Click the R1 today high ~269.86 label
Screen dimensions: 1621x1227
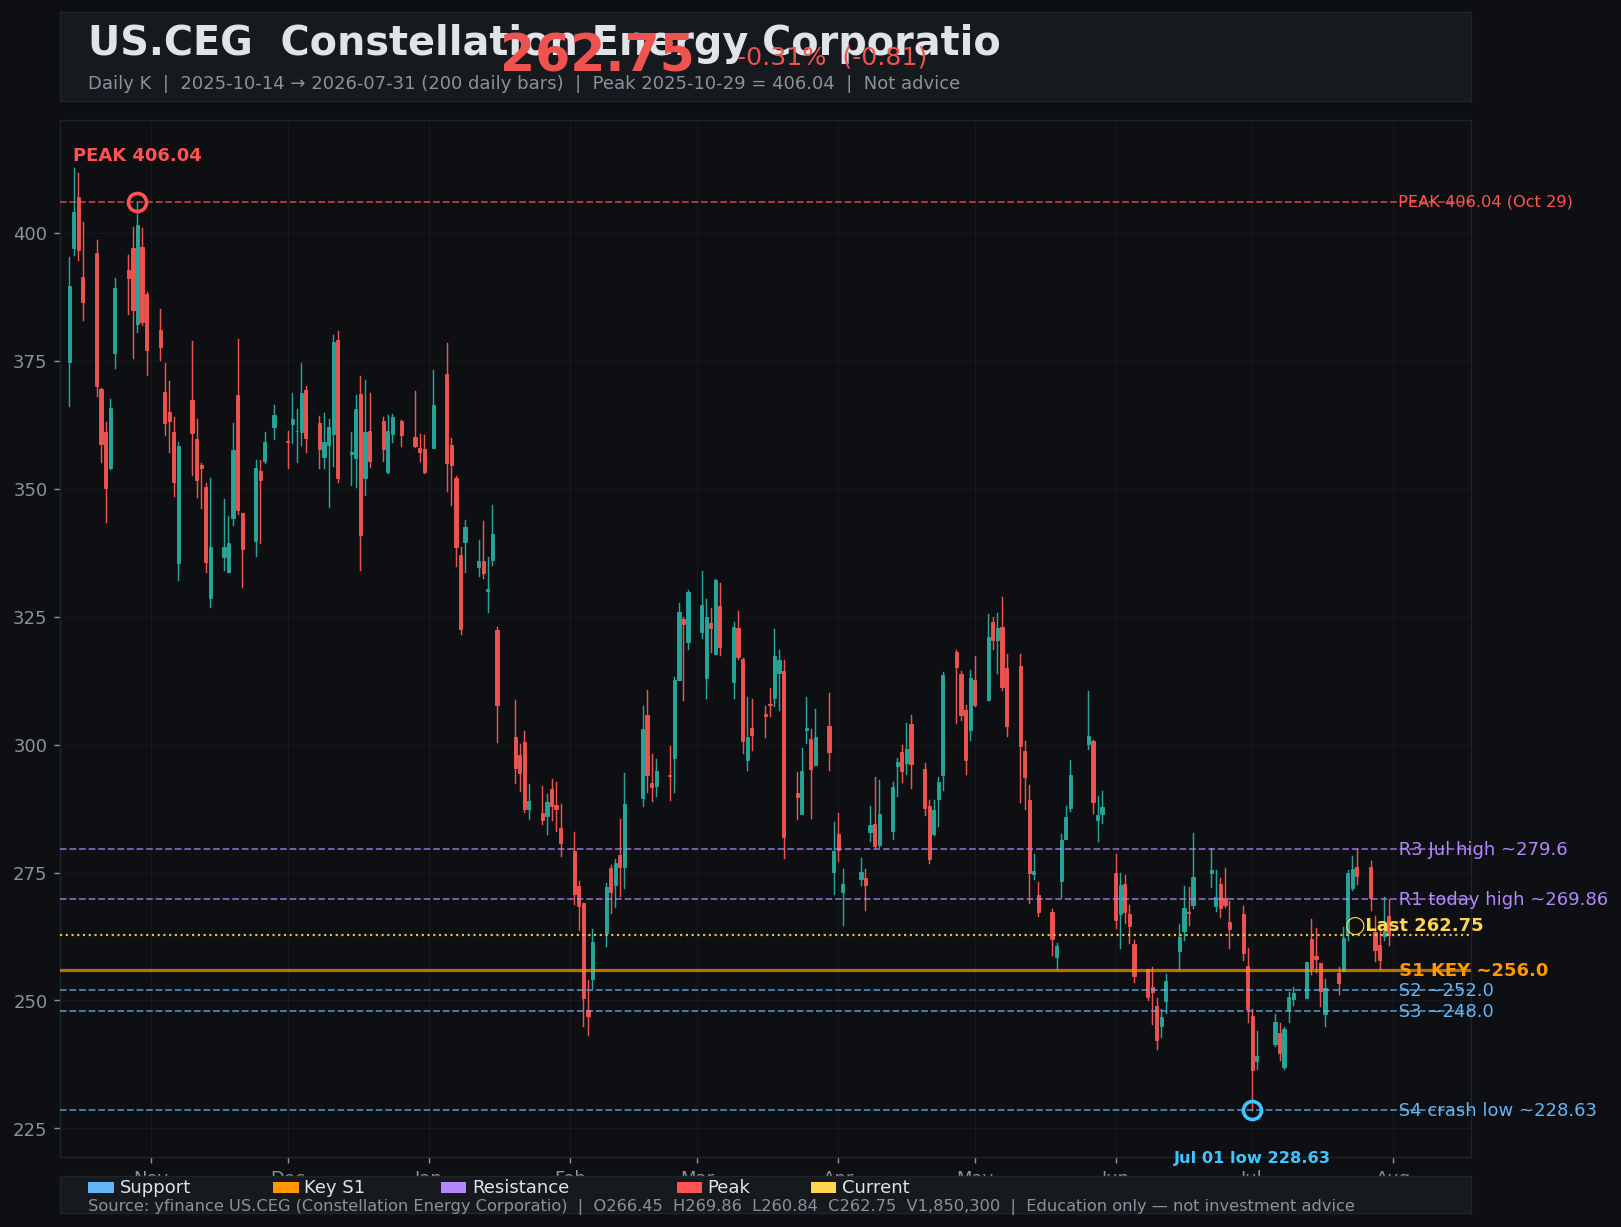[1503, 899]
